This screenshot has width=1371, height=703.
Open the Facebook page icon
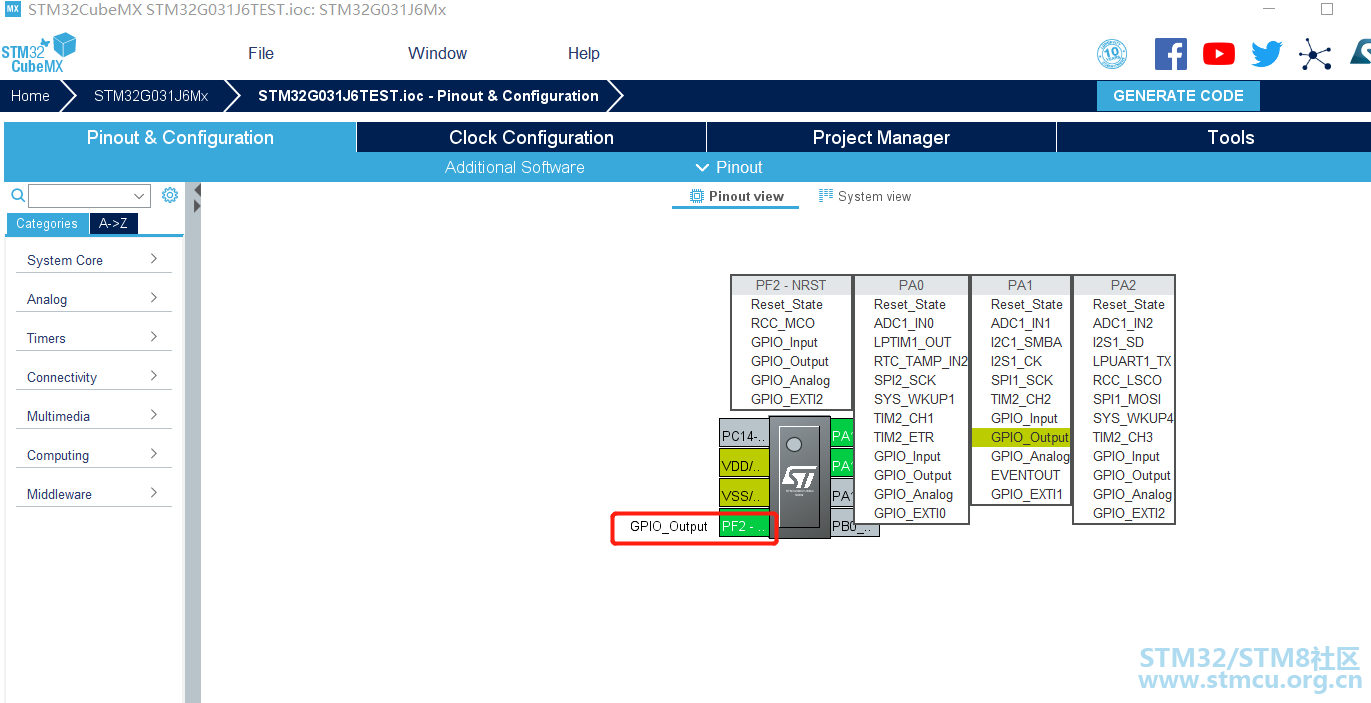(x=1171, y=54)
